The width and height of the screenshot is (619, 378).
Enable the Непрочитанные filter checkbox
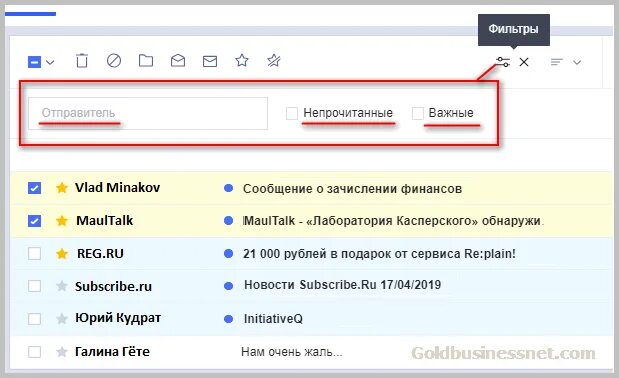[292, 113]
